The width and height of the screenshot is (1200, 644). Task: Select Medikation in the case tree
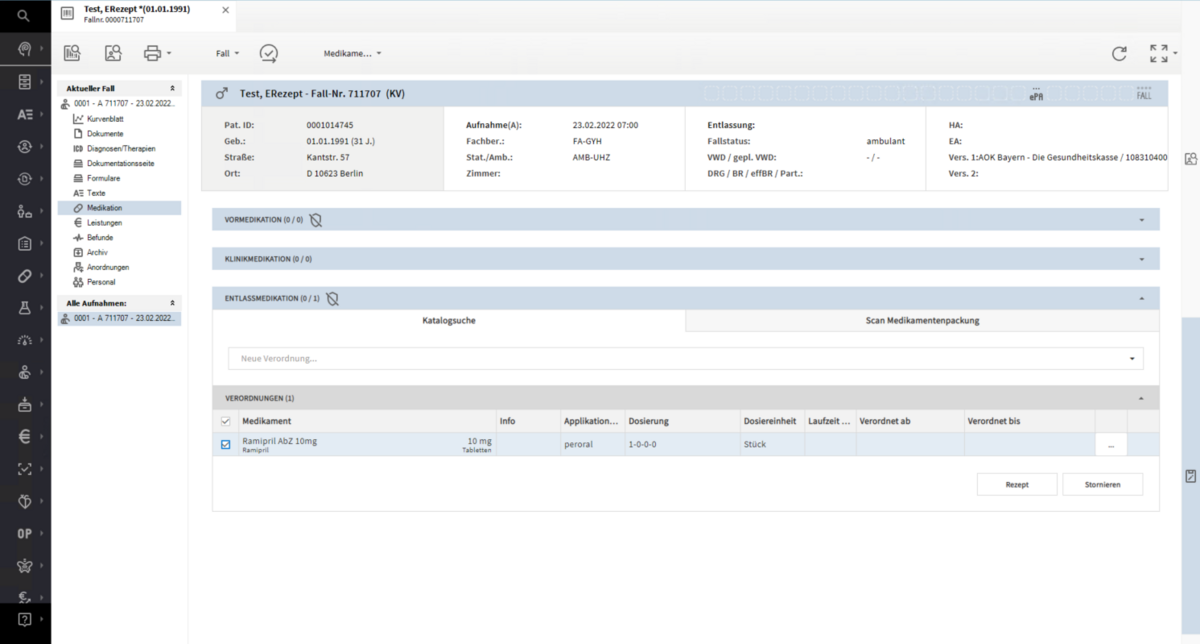(104, 208)
